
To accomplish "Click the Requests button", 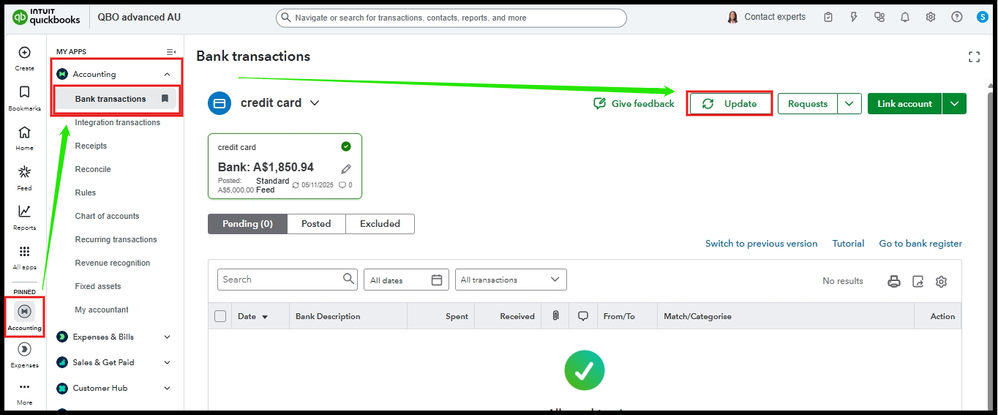I will (808, 104).
